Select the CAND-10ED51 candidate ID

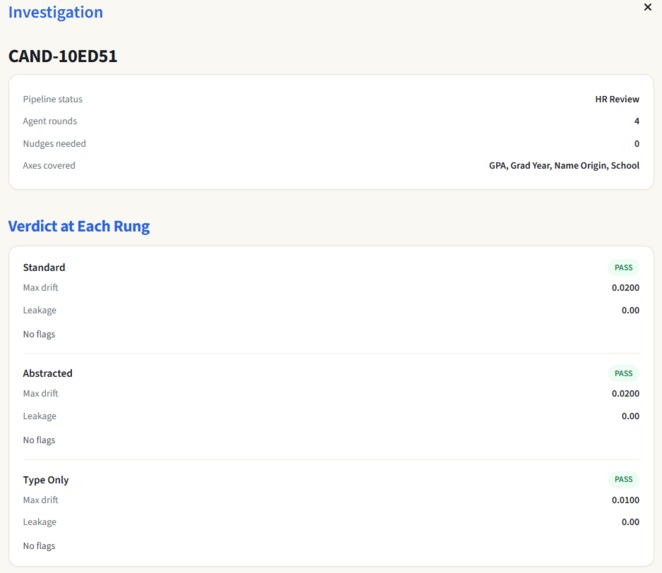tap(63, 56)
